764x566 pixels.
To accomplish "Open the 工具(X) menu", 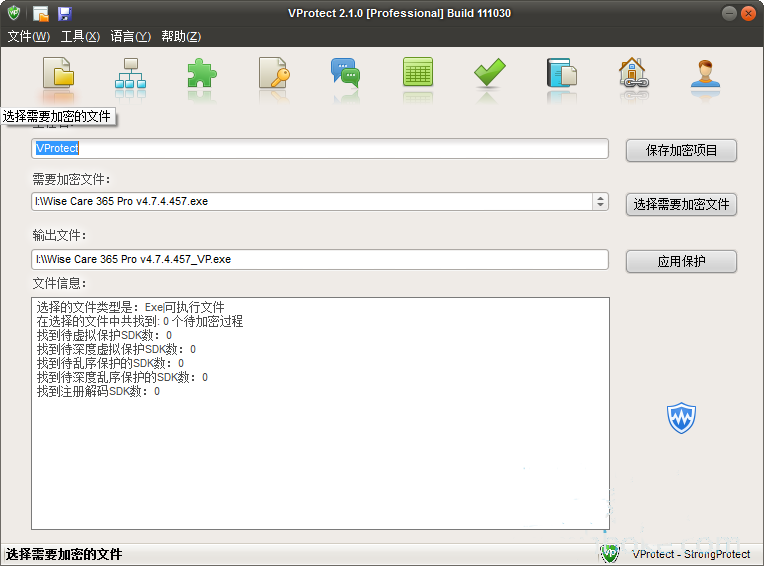I will point(80,36).
